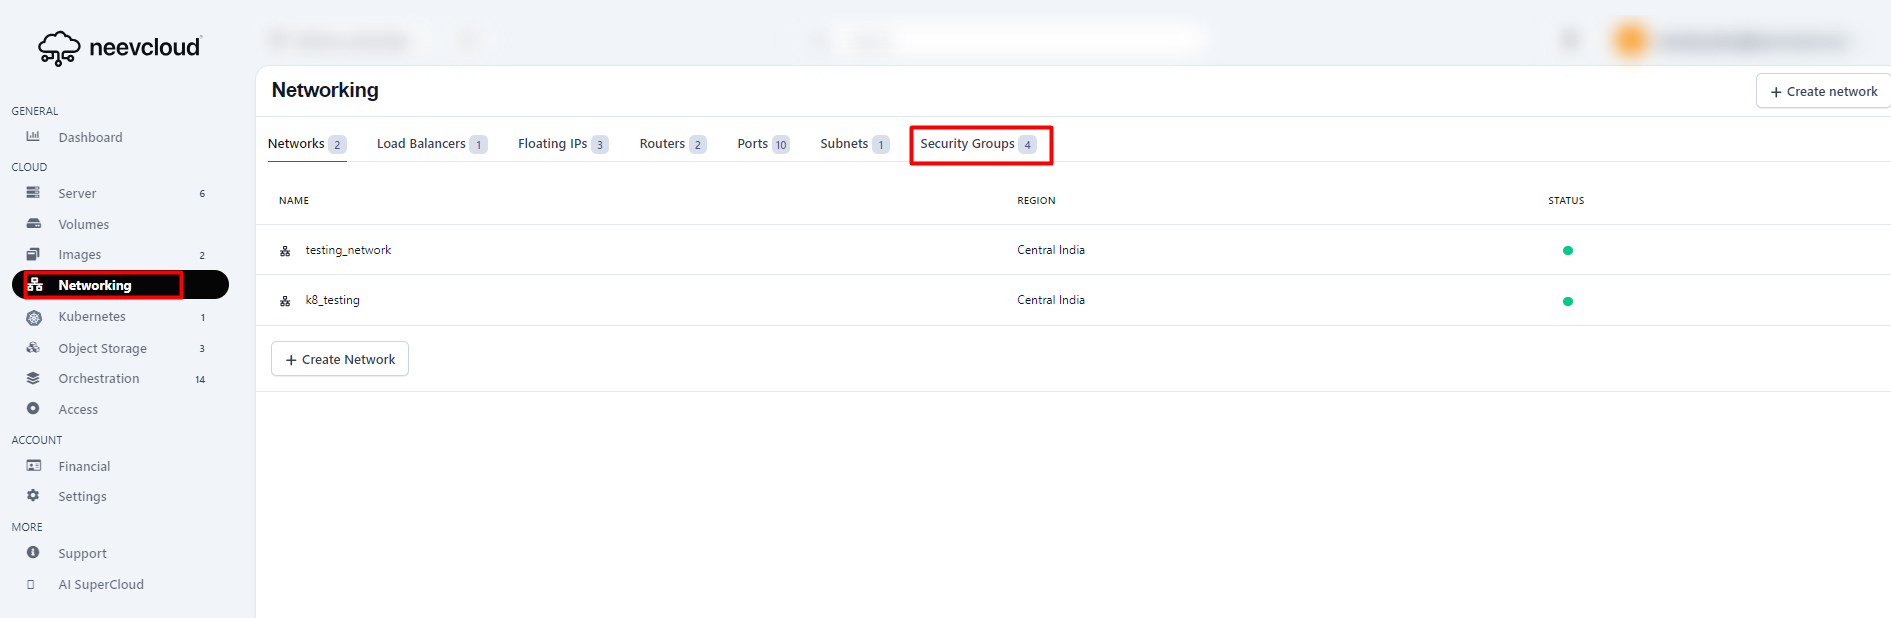Open the k8_testing network row
The image size is (1891, 618).
[x=332, y=300]
